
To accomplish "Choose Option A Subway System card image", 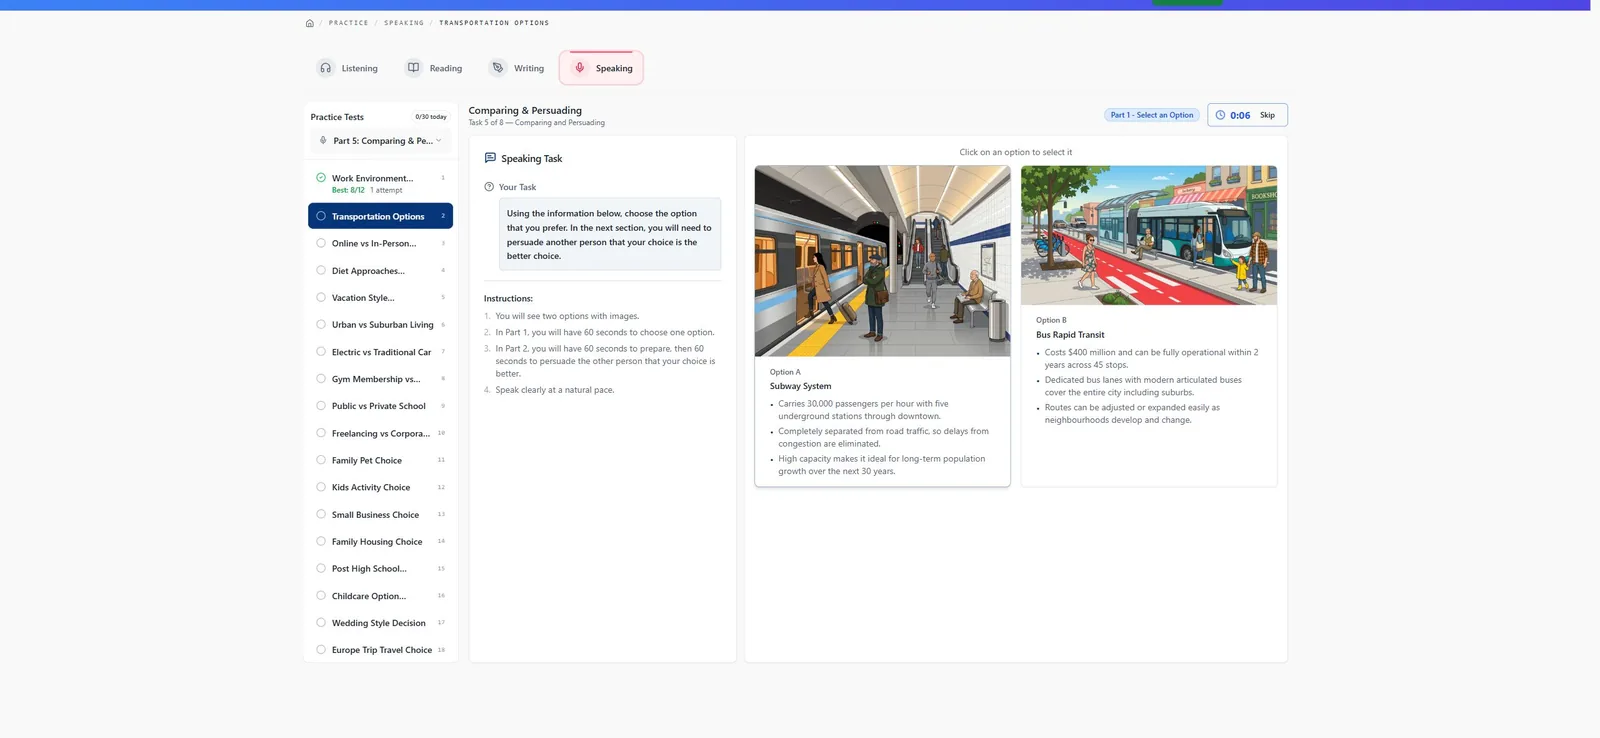I will click(882, 261).
